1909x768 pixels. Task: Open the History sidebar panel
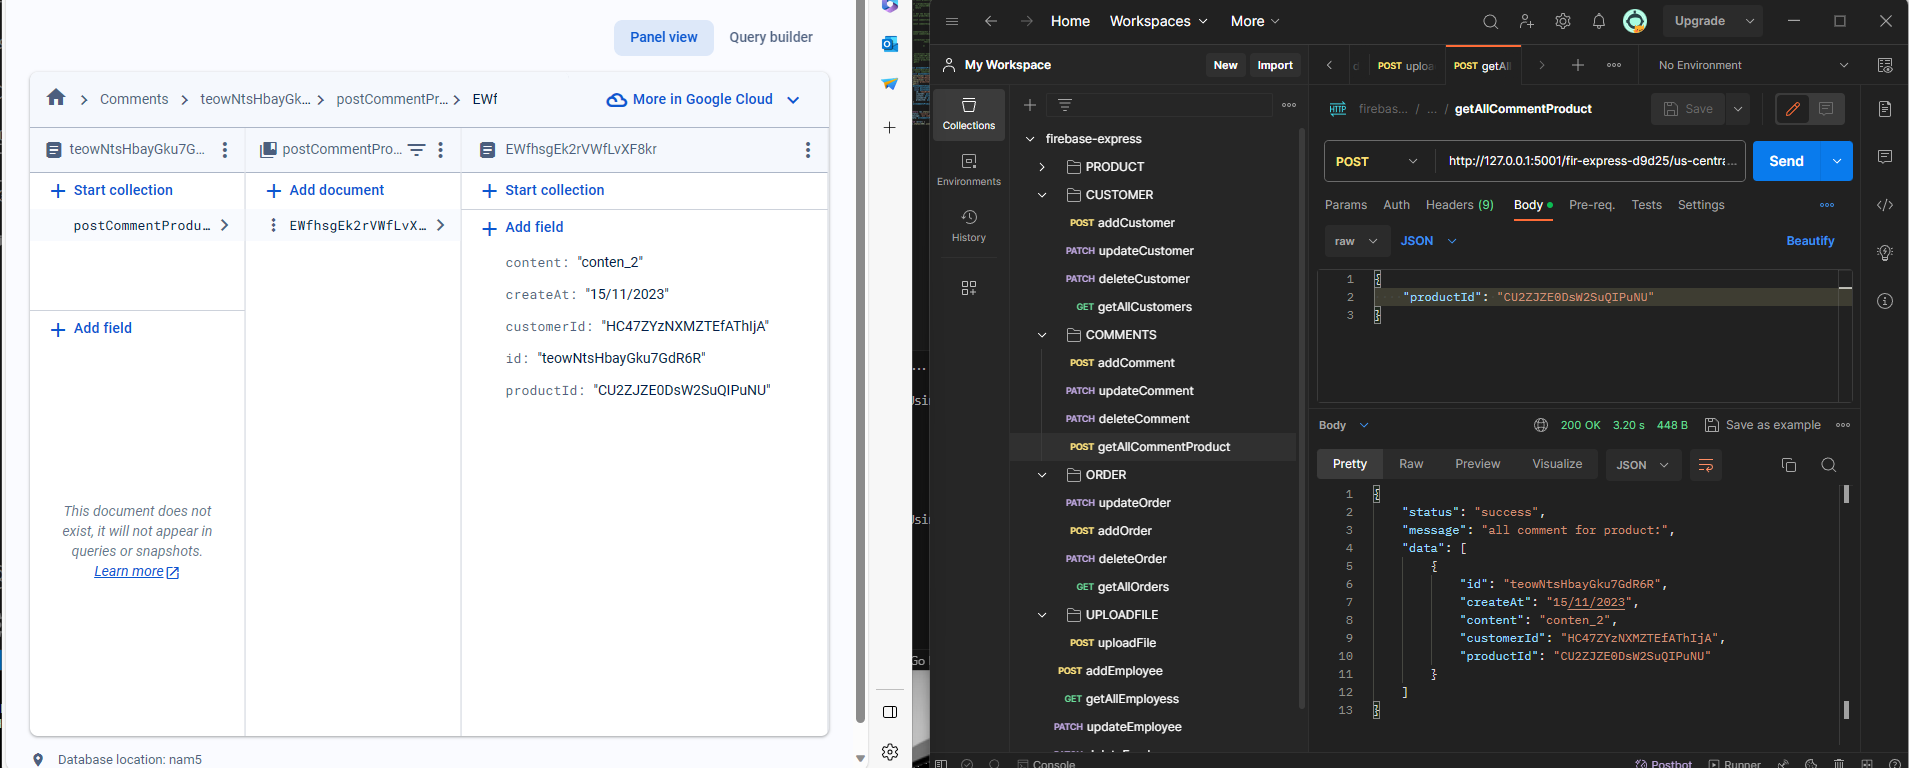tap(968, 225)
